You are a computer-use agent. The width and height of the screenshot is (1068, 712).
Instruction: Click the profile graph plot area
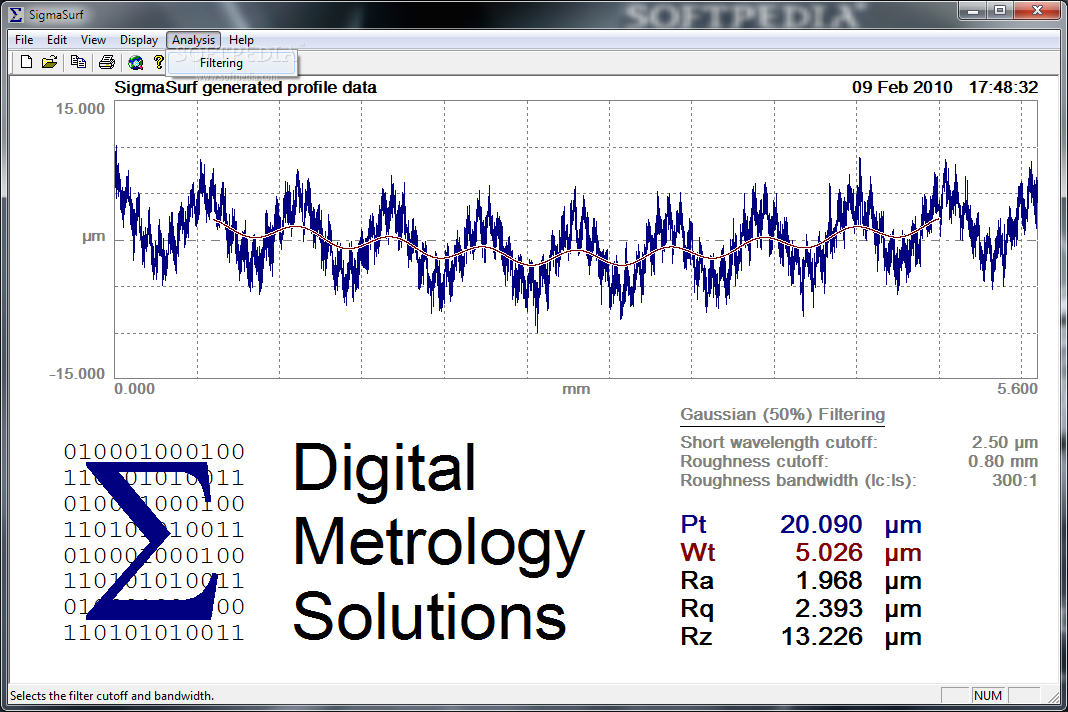point(576,239)
